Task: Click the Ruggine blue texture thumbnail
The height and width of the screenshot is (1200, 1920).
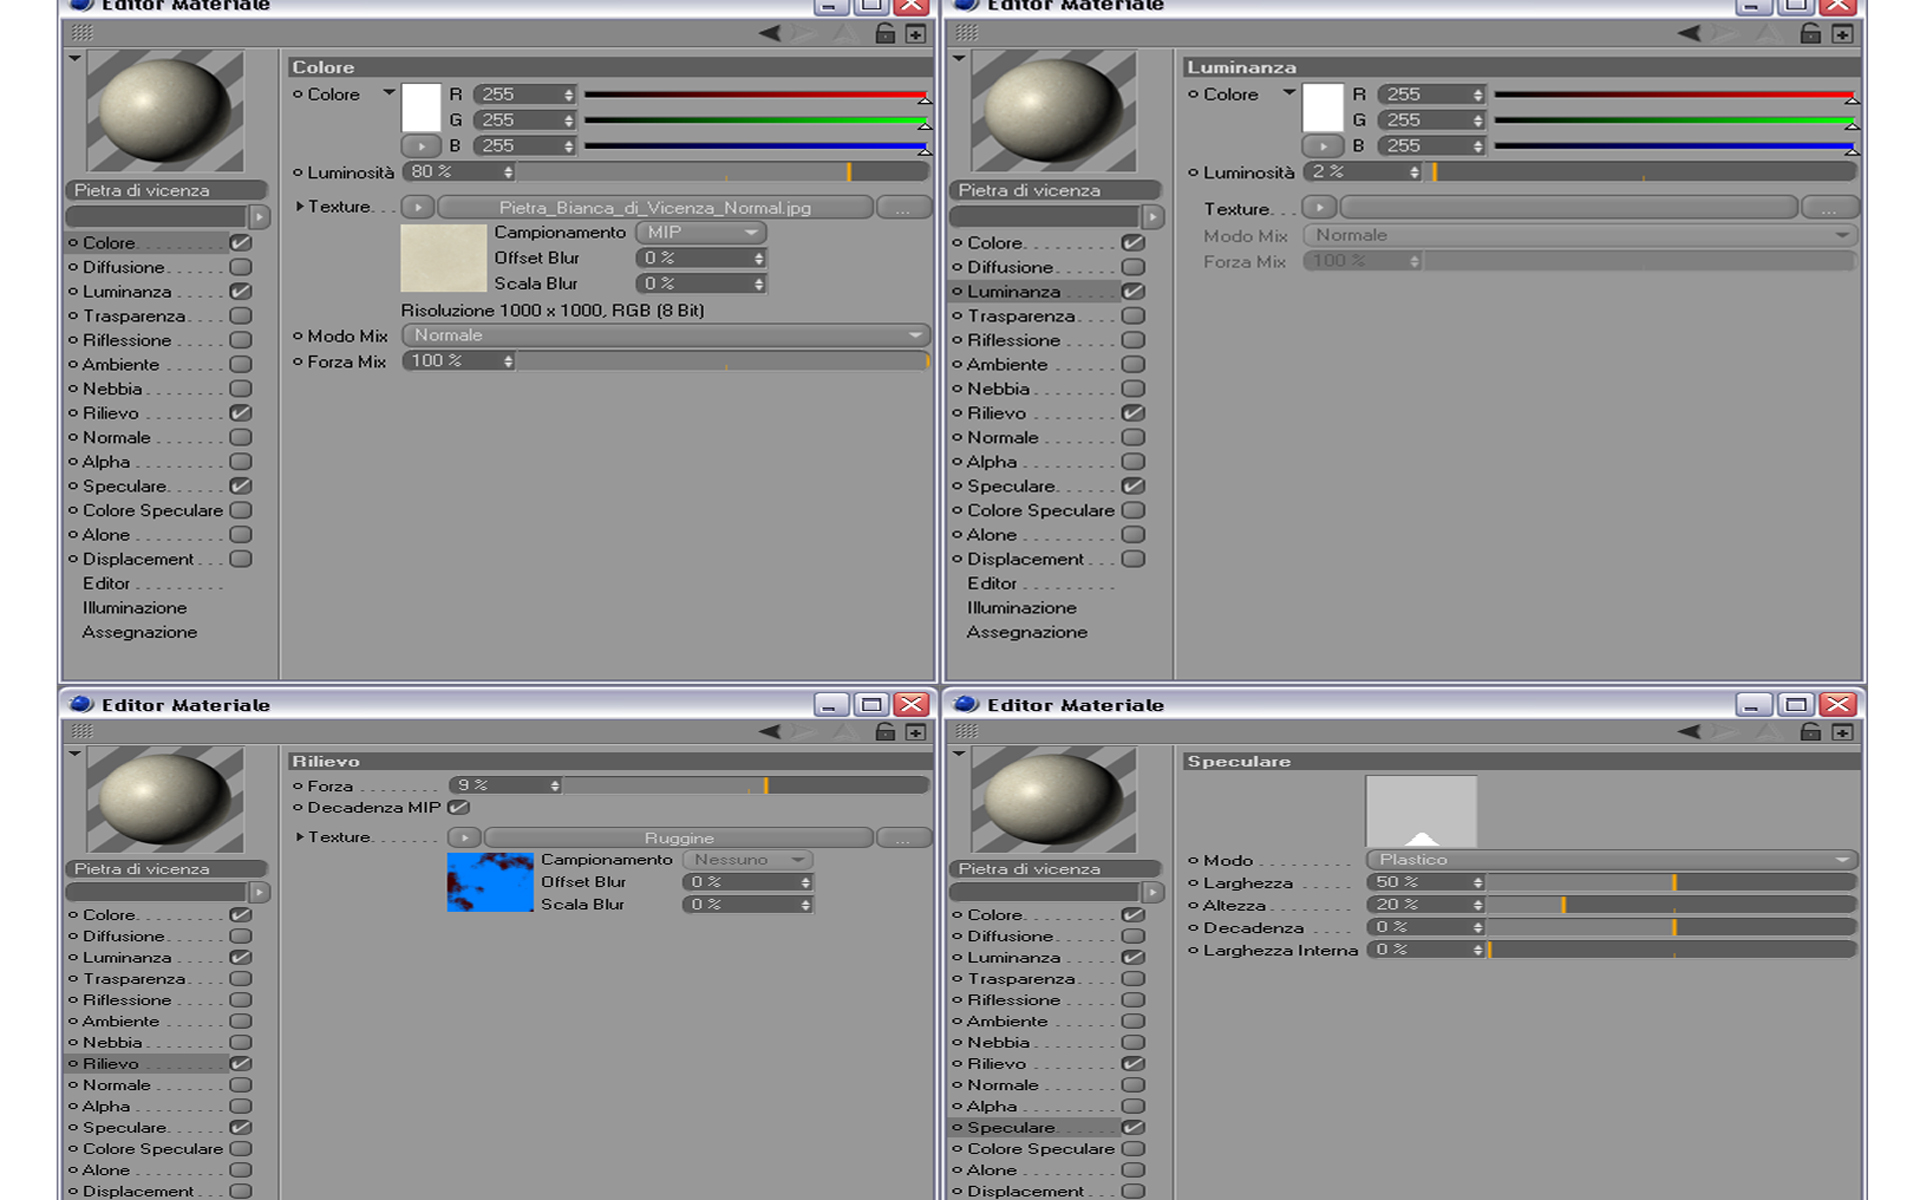Action: pyautogui.click(x=490, y=882)
